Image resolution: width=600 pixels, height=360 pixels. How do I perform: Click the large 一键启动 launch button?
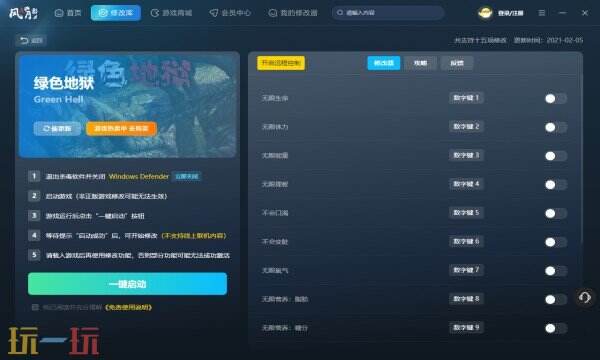pyautogui.click(x=127, y=284)
